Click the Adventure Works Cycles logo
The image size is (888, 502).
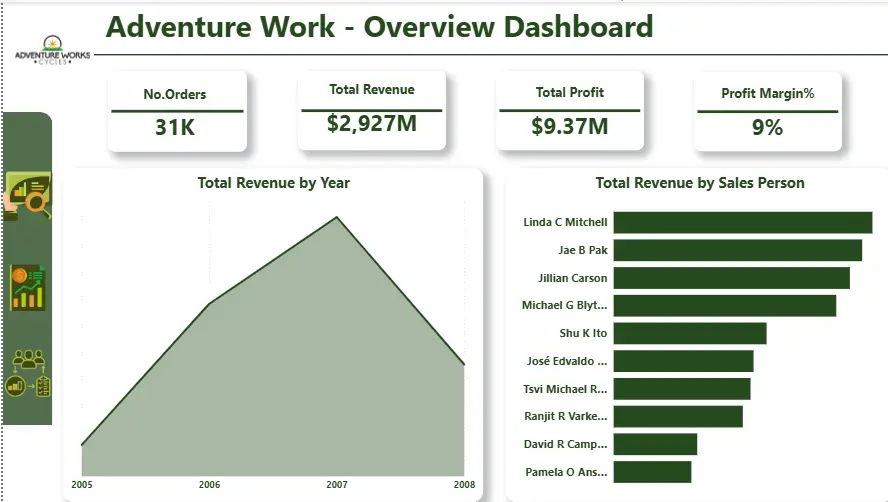coord(52,51)
